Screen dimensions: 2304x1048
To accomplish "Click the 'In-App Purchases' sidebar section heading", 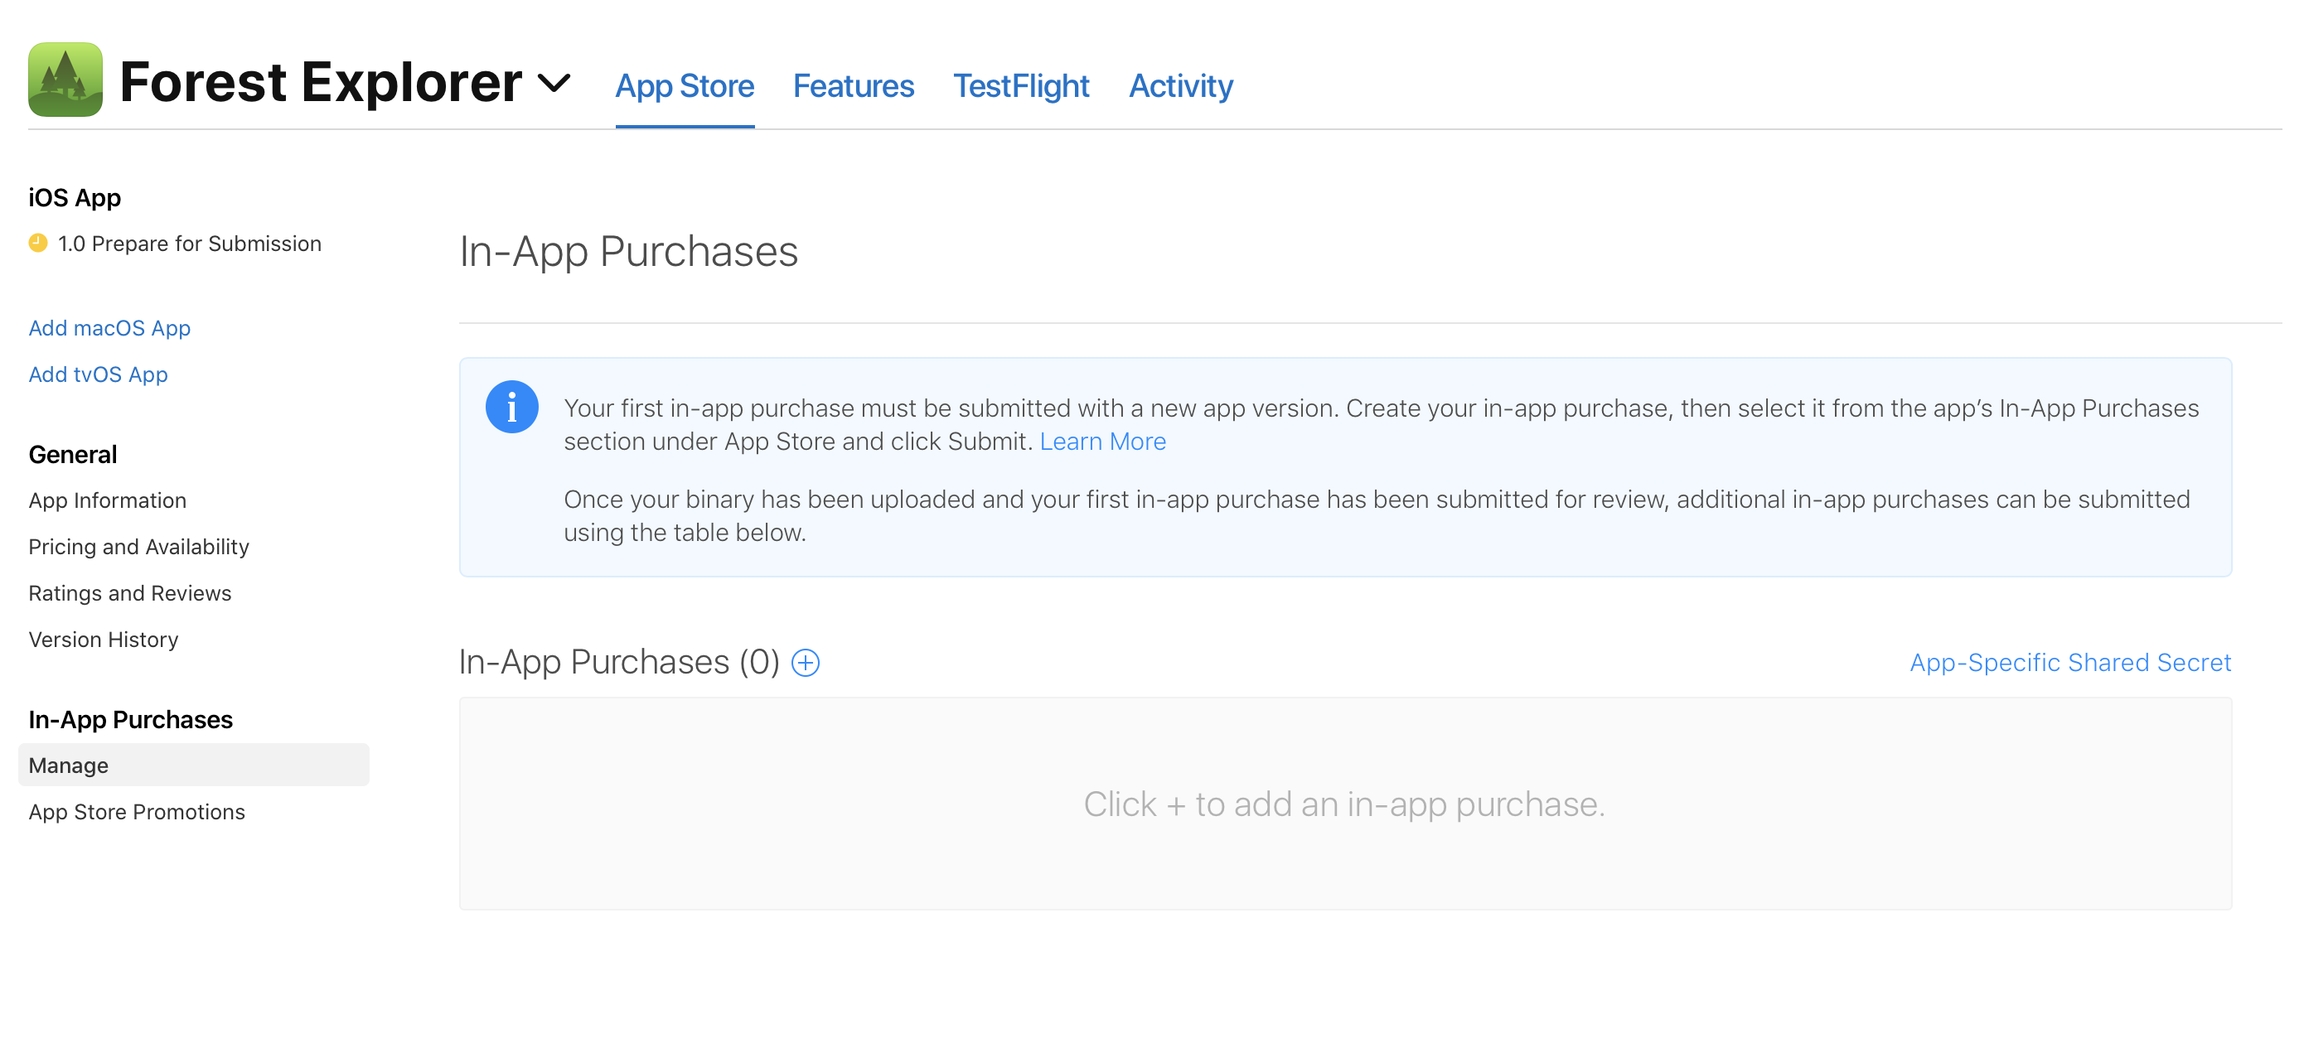I will [131, 719].
